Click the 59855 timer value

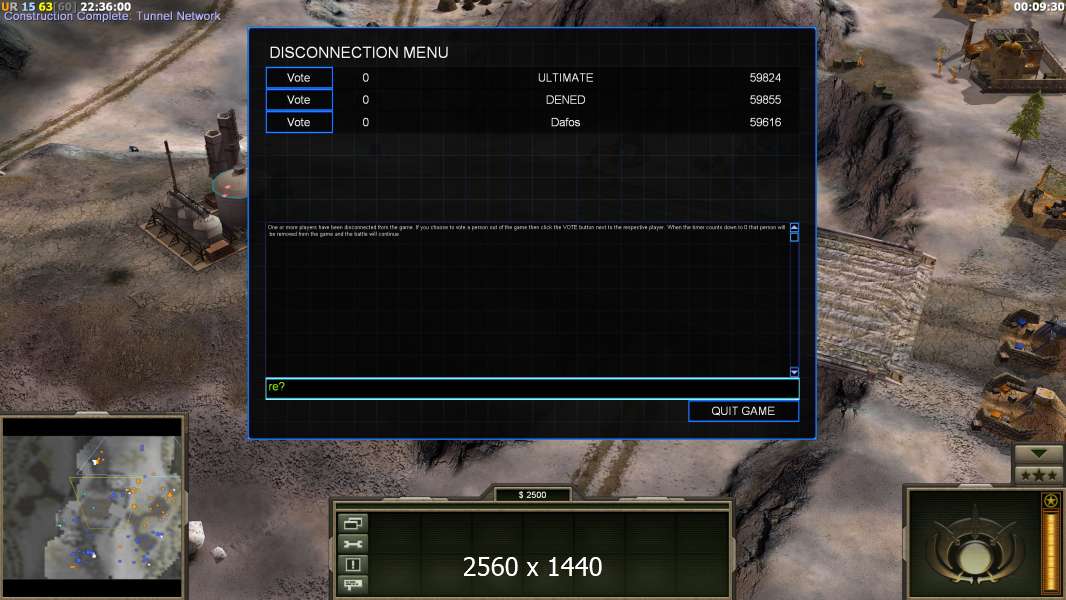766,100
